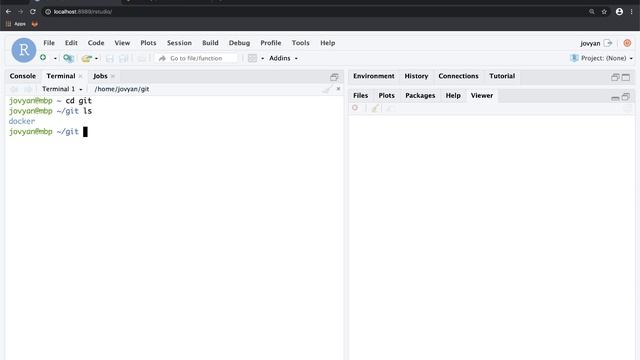
Task: Click the Viewer pane restore icon
Action: coord(625,97)
